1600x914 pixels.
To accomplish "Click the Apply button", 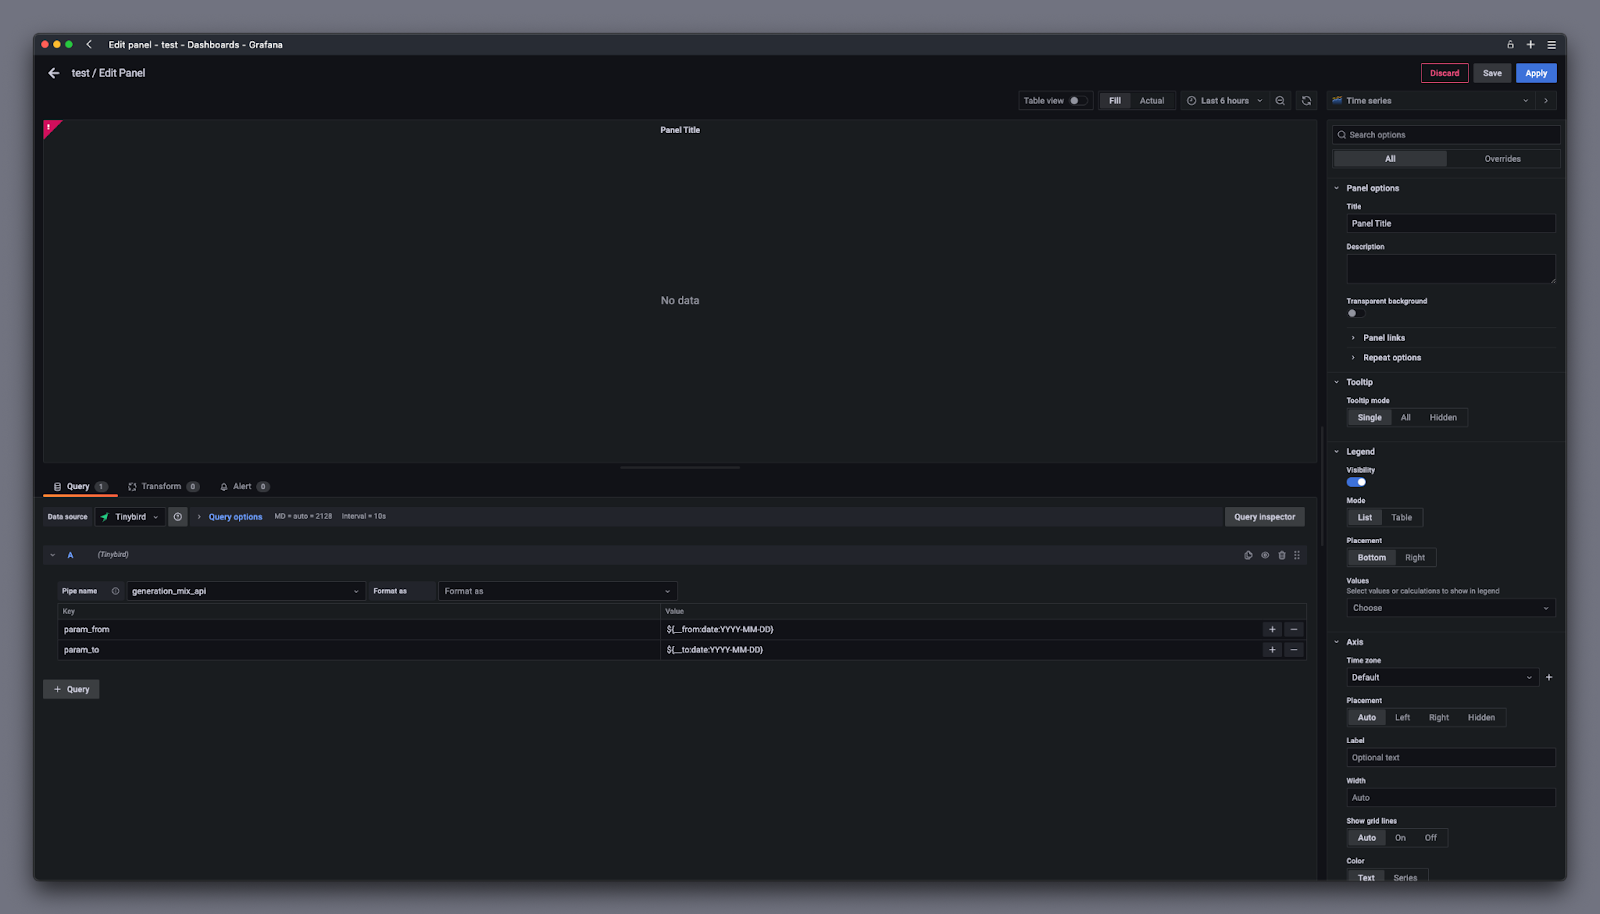I will pos(1536,73).
